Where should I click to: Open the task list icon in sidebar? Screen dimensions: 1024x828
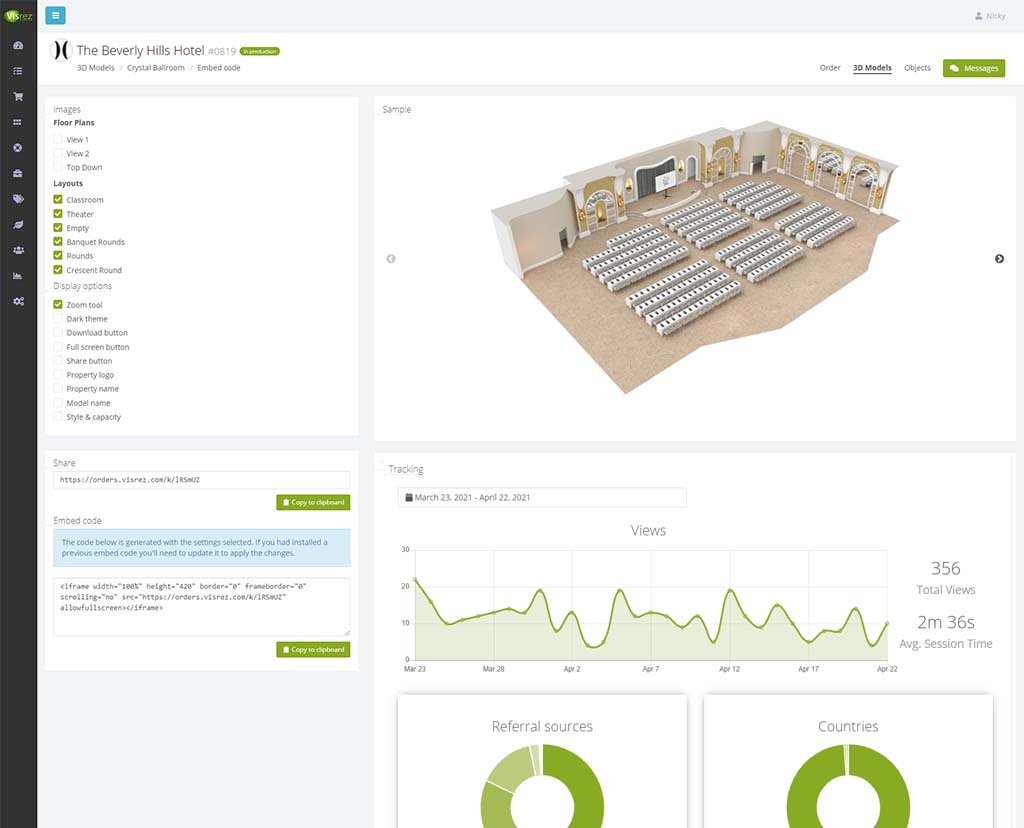18,71
